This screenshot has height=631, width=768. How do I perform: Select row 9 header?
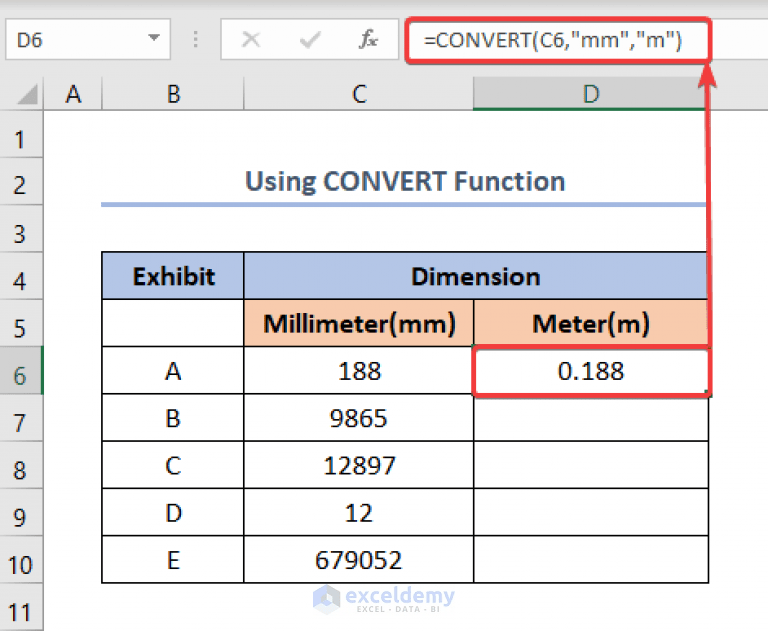21,513
